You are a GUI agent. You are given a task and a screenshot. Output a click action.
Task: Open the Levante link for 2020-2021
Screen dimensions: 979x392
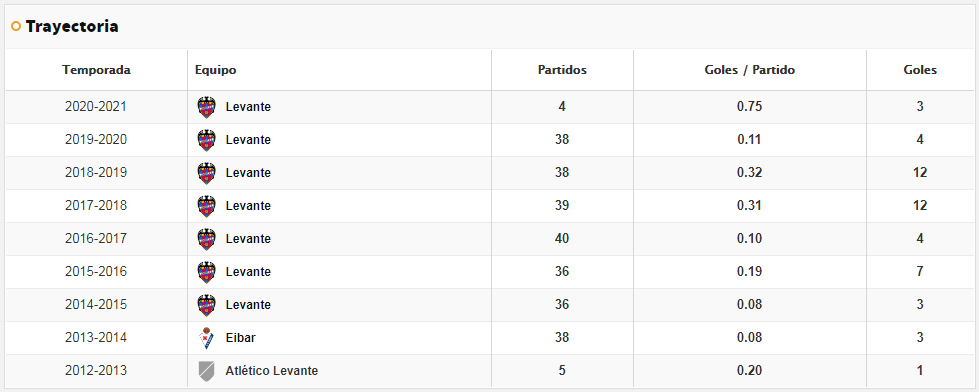tap(248, 107)
